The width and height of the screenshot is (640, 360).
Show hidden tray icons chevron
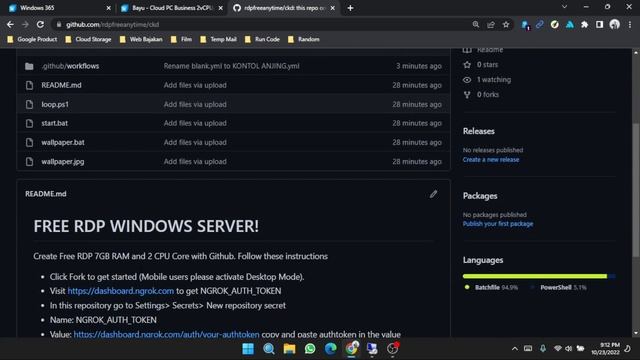[x=515, y=349]
